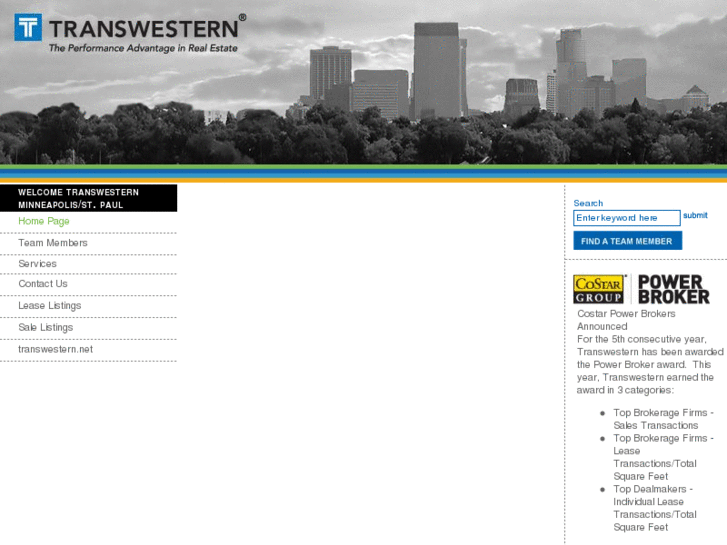Image resolution: width=727 pixels, height=545 pixels.
Task: Click 'Top Brokerage Firms - Sales Transactions' bullet
Action: click(663, 419)
